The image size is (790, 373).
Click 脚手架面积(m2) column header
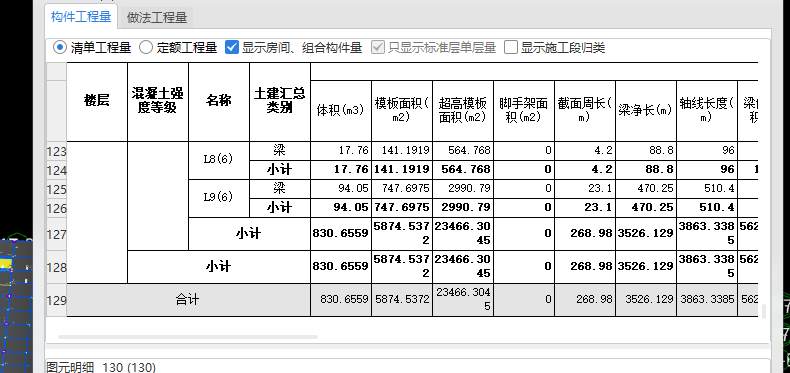(x=524, y=111)
